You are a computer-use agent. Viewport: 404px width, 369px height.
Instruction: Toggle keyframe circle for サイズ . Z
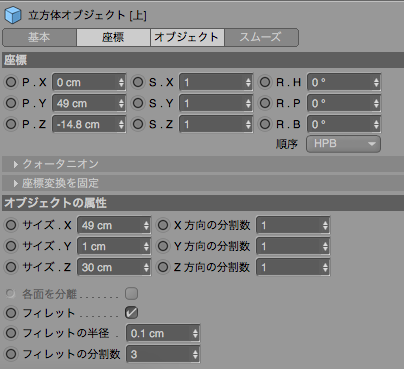pyautogui.click(x=11, y=267)
